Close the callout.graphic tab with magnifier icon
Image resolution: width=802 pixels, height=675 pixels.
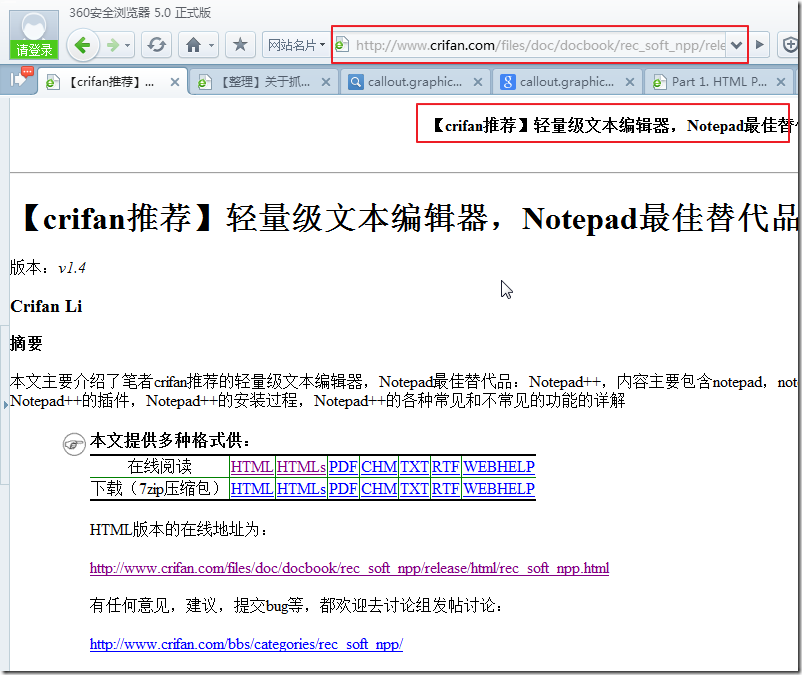coord(478,82)
